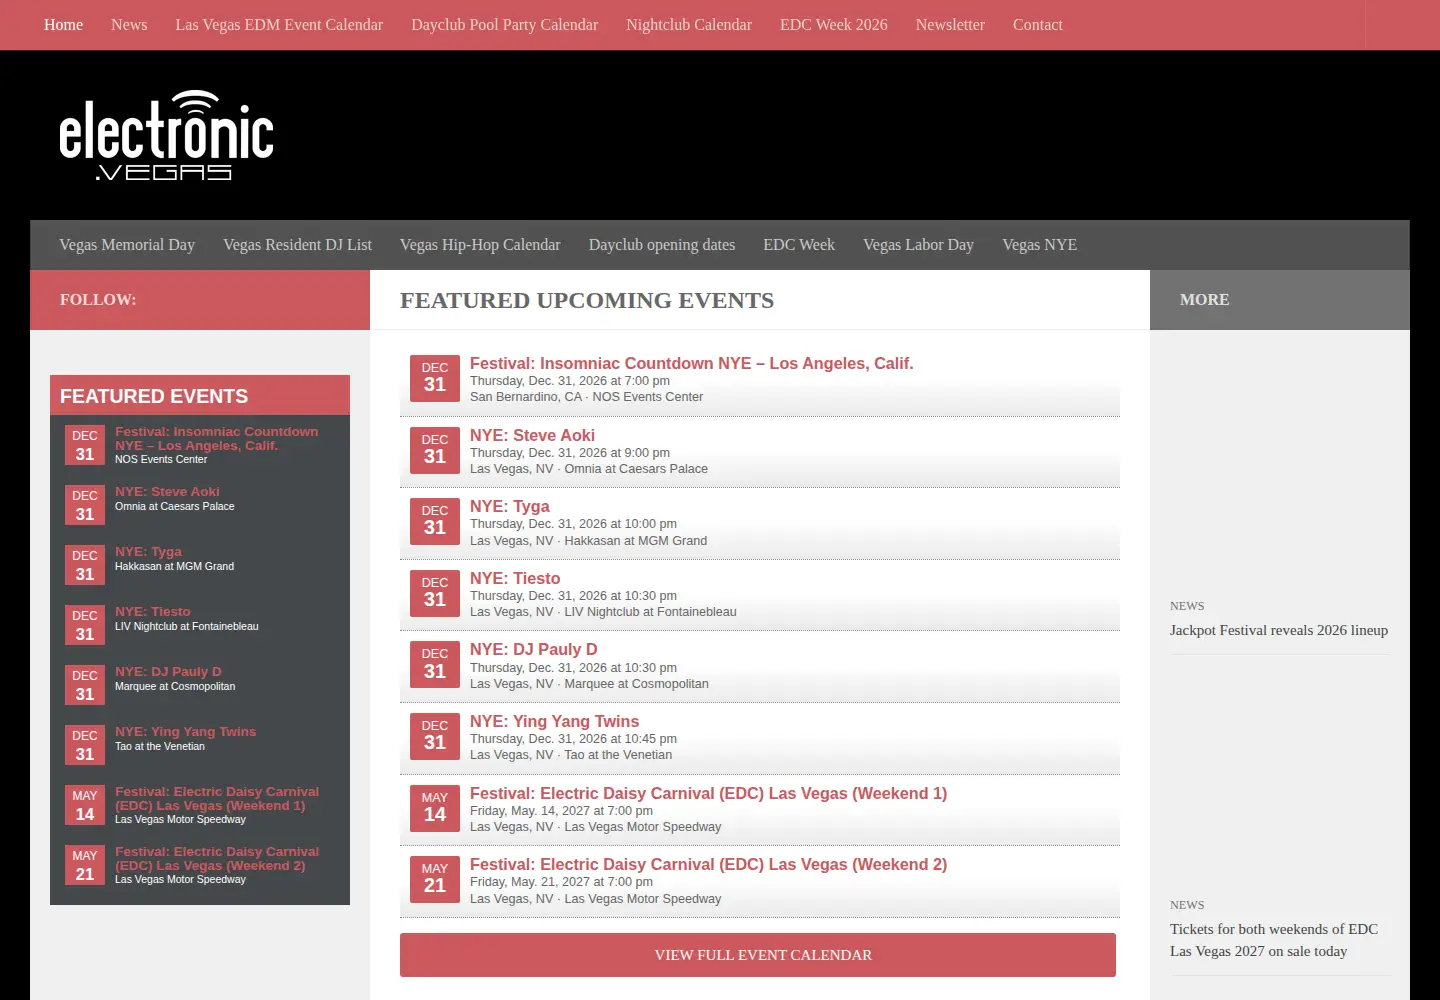Open NYE: Tiesto in Featured Upcoming Events list
1440x1000 pixels.
(x=515, y=579)
